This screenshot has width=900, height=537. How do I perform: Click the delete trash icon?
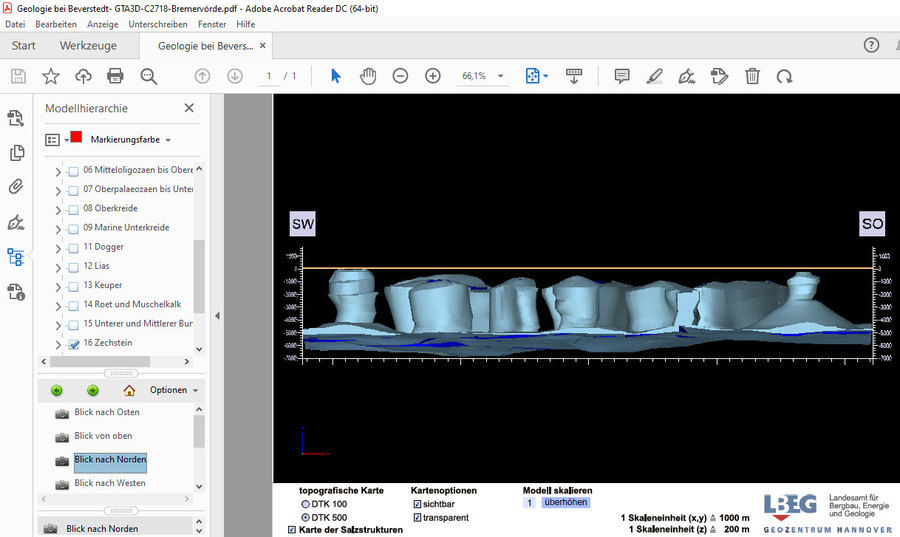point(752,76)
